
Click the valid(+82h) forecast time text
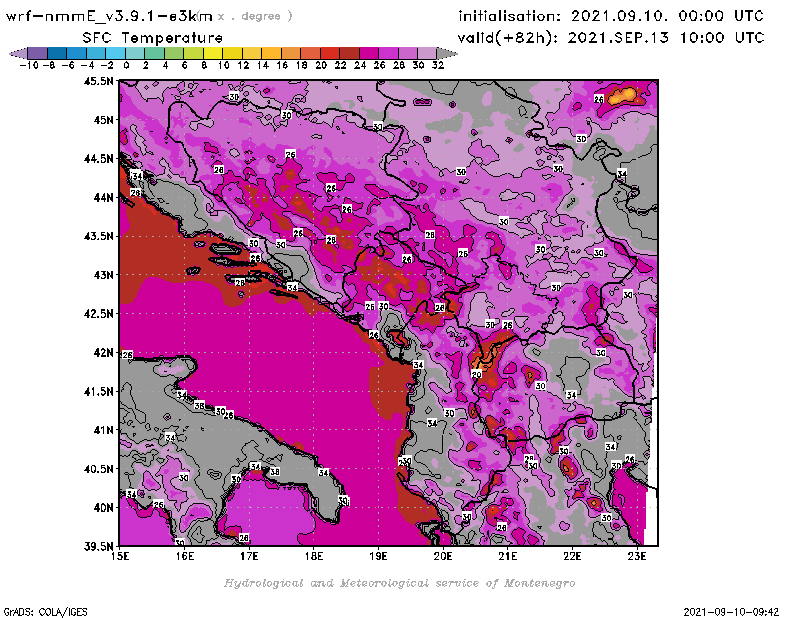click(x=610, y=37)
